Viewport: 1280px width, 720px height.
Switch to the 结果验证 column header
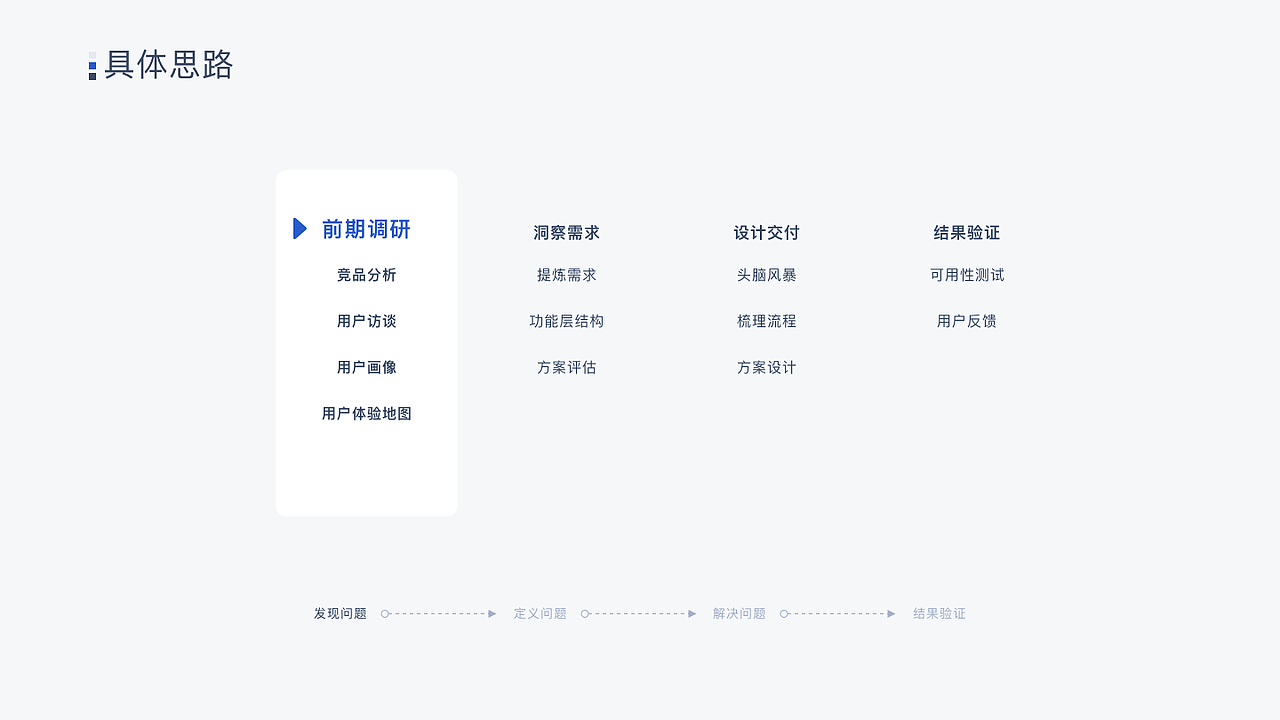[966, 232]
